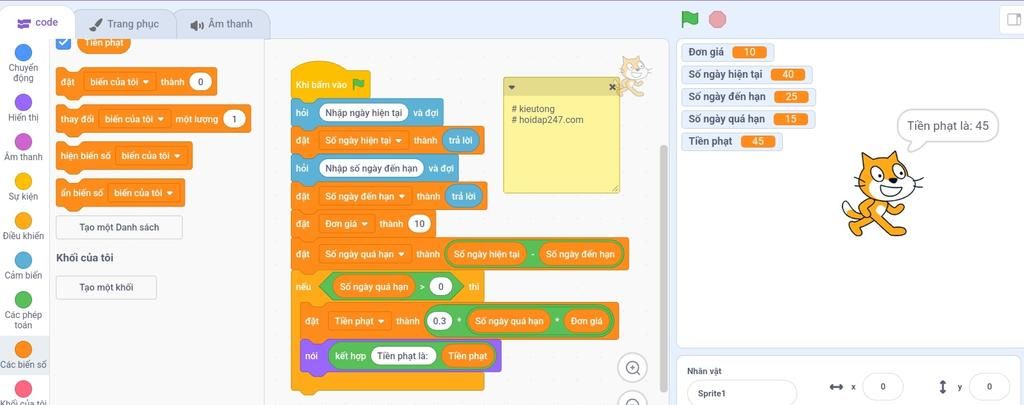The image size is (1024, 405).
Task: Open variable dropdown in palette đặt block
Action: pyautogui.click(x=120, y=82)
